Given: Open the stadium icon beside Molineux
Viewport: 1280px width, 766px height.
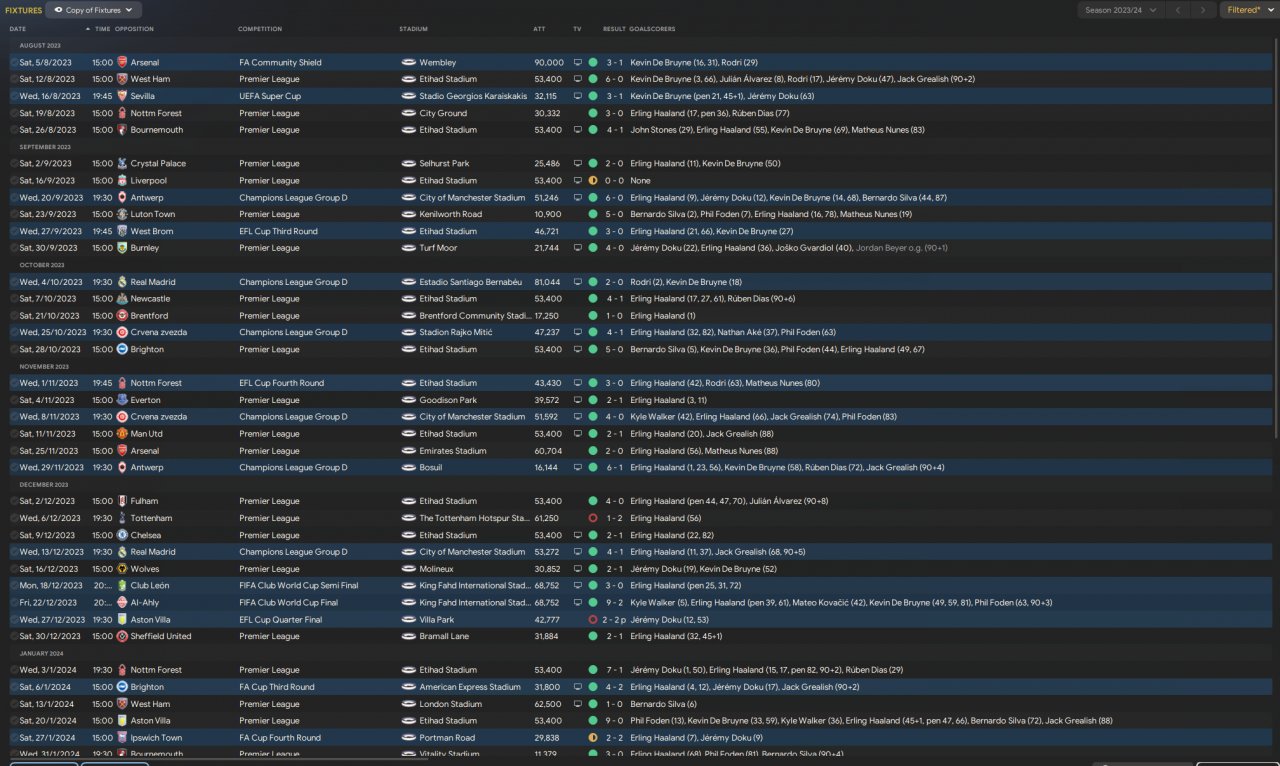Looking at the screenshot, I should (x=408, y=569).
